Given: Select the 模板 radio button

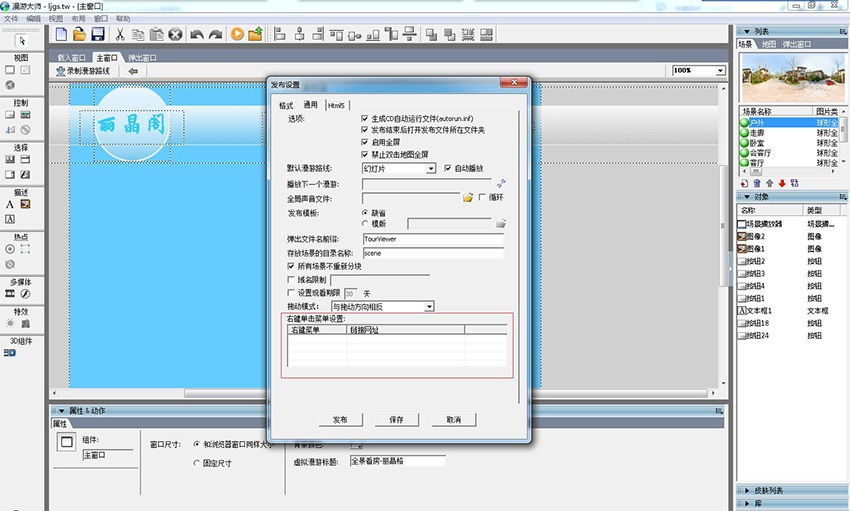Looking at the screenshot, I should (x=365, y=223).
